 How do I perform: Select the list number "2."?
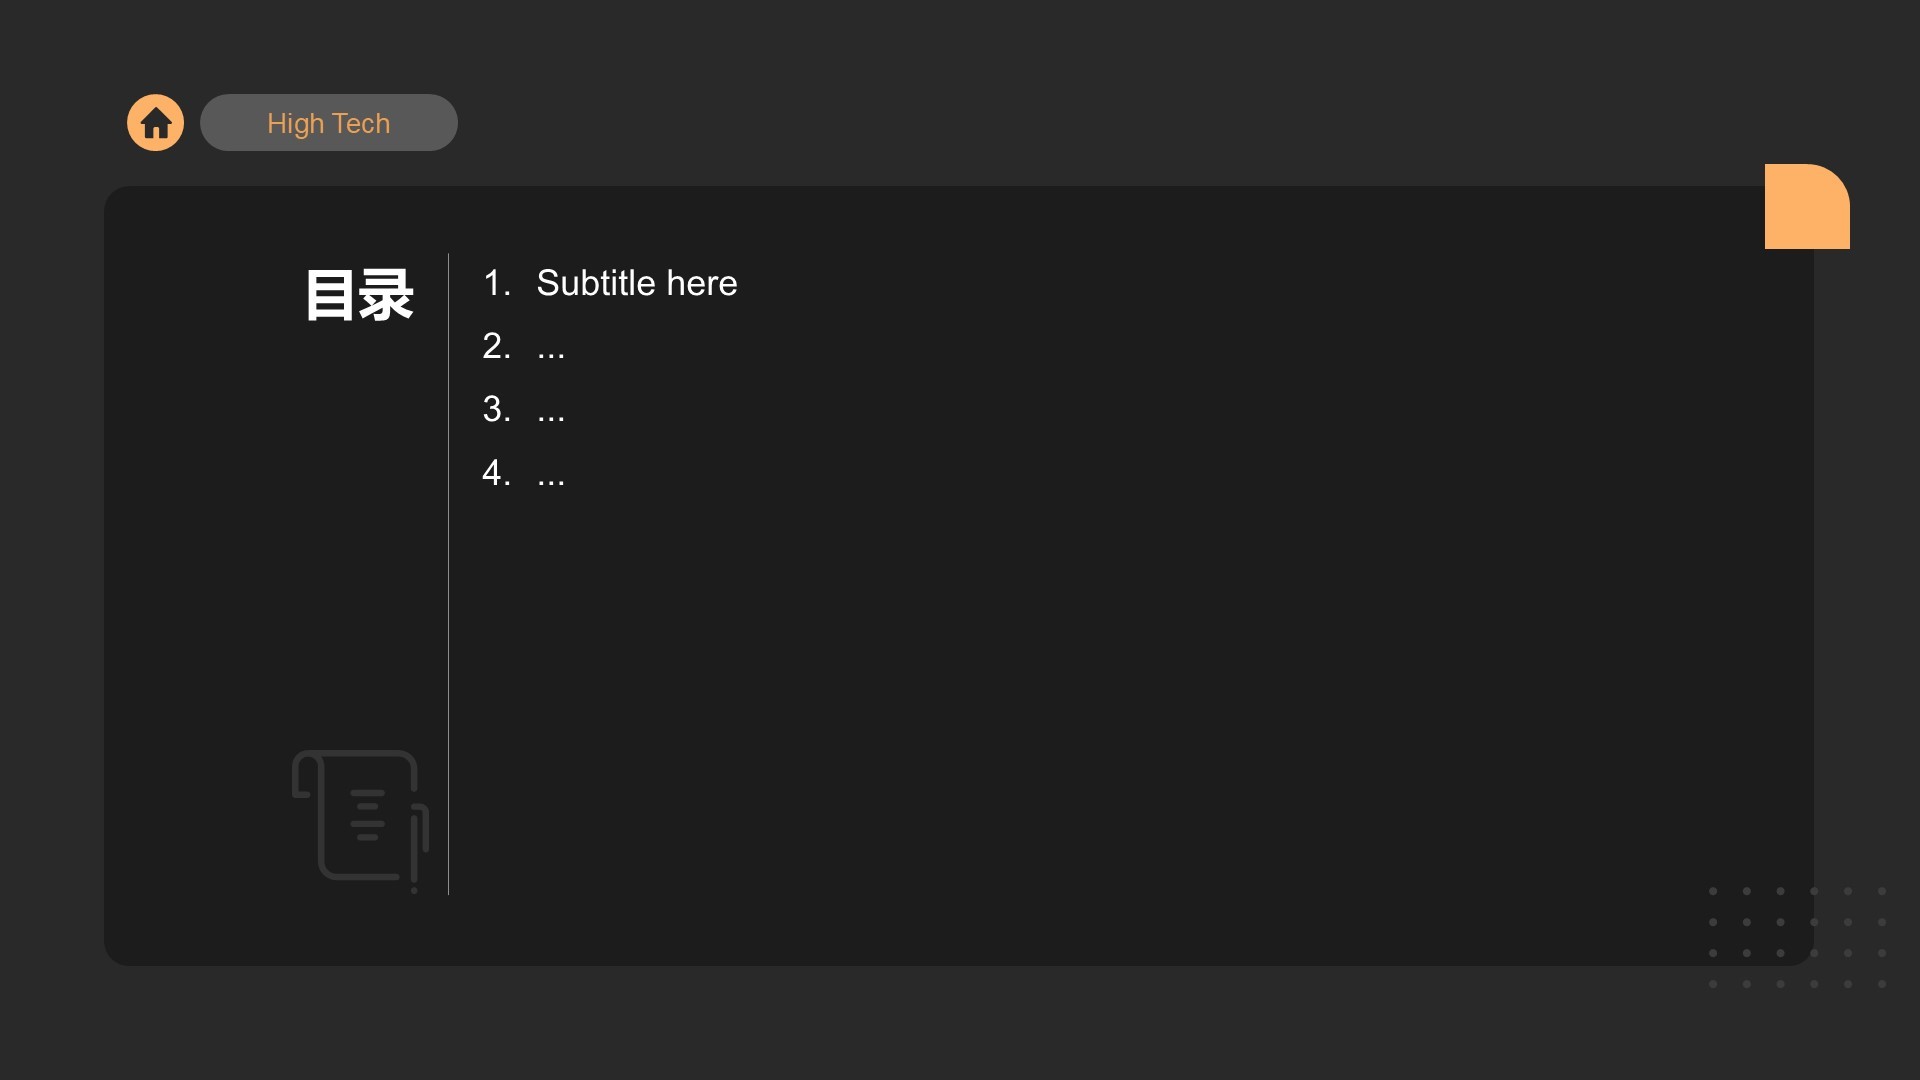click(x=497, y=347)
